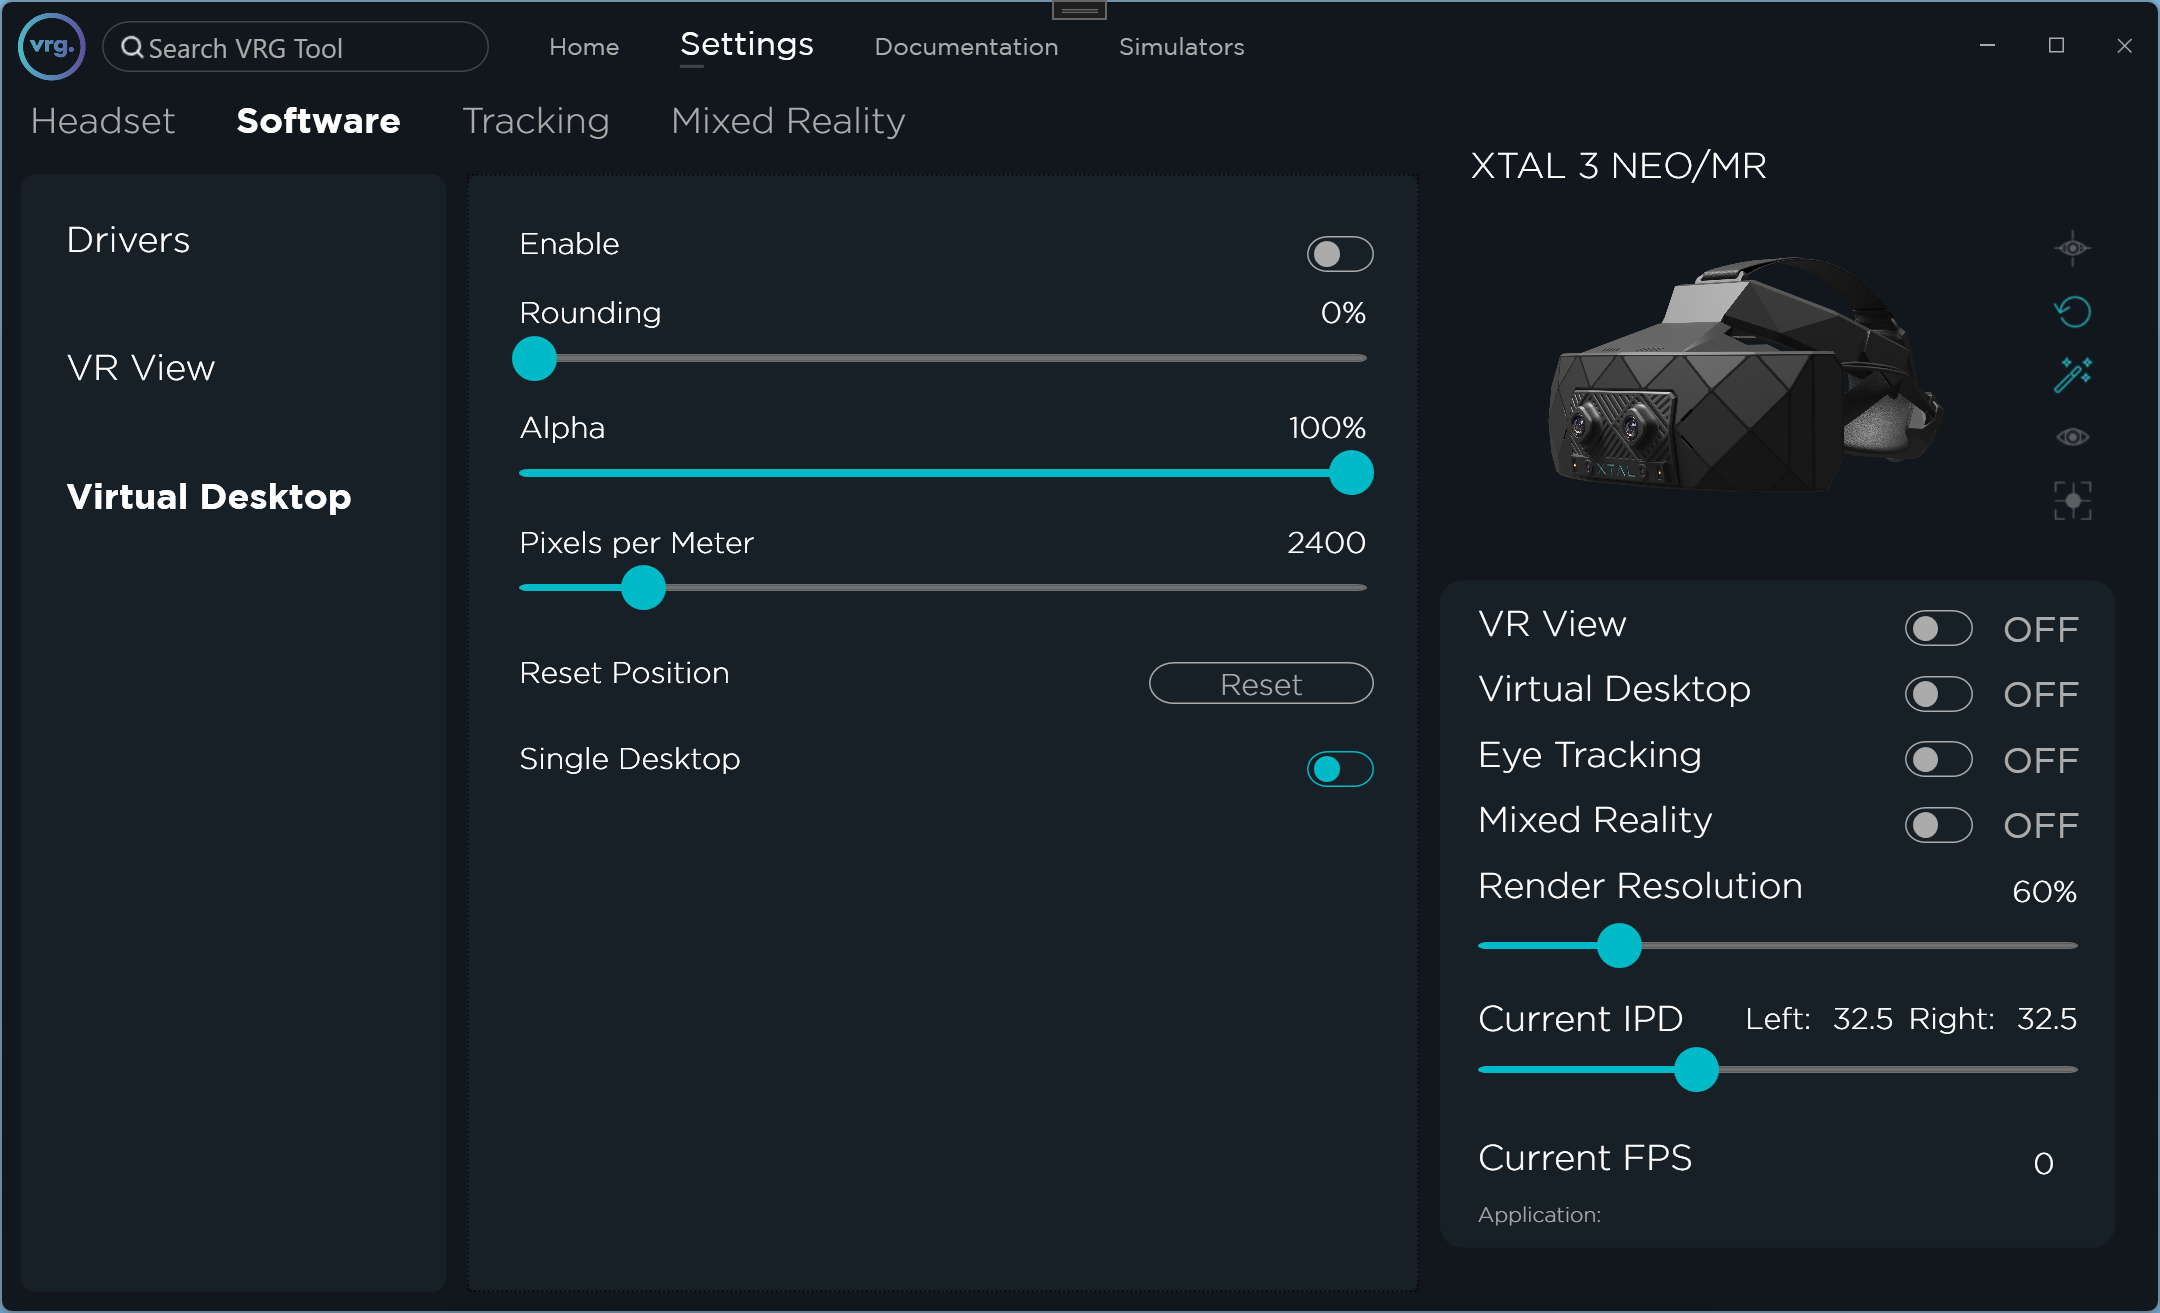
Task: Click the headset center crosshair icon
Action: point(2072,248)
